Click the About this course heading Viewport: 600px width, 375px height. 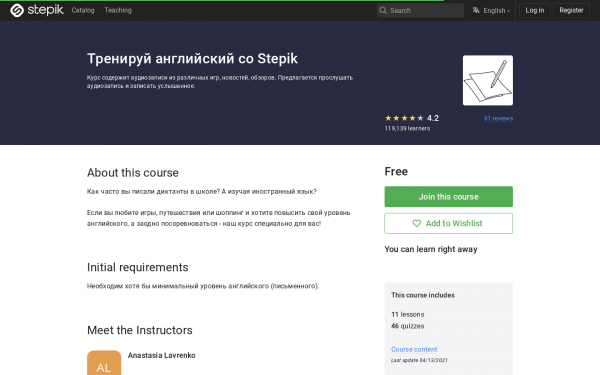[133, 173]
